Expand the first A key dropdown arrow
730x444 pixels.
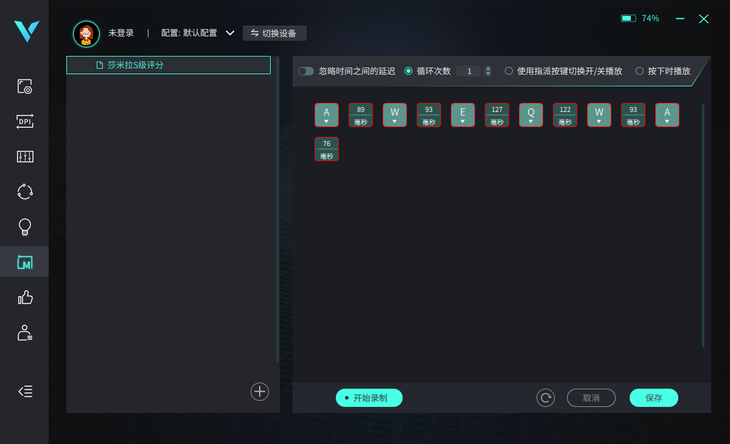coord(326,121)
